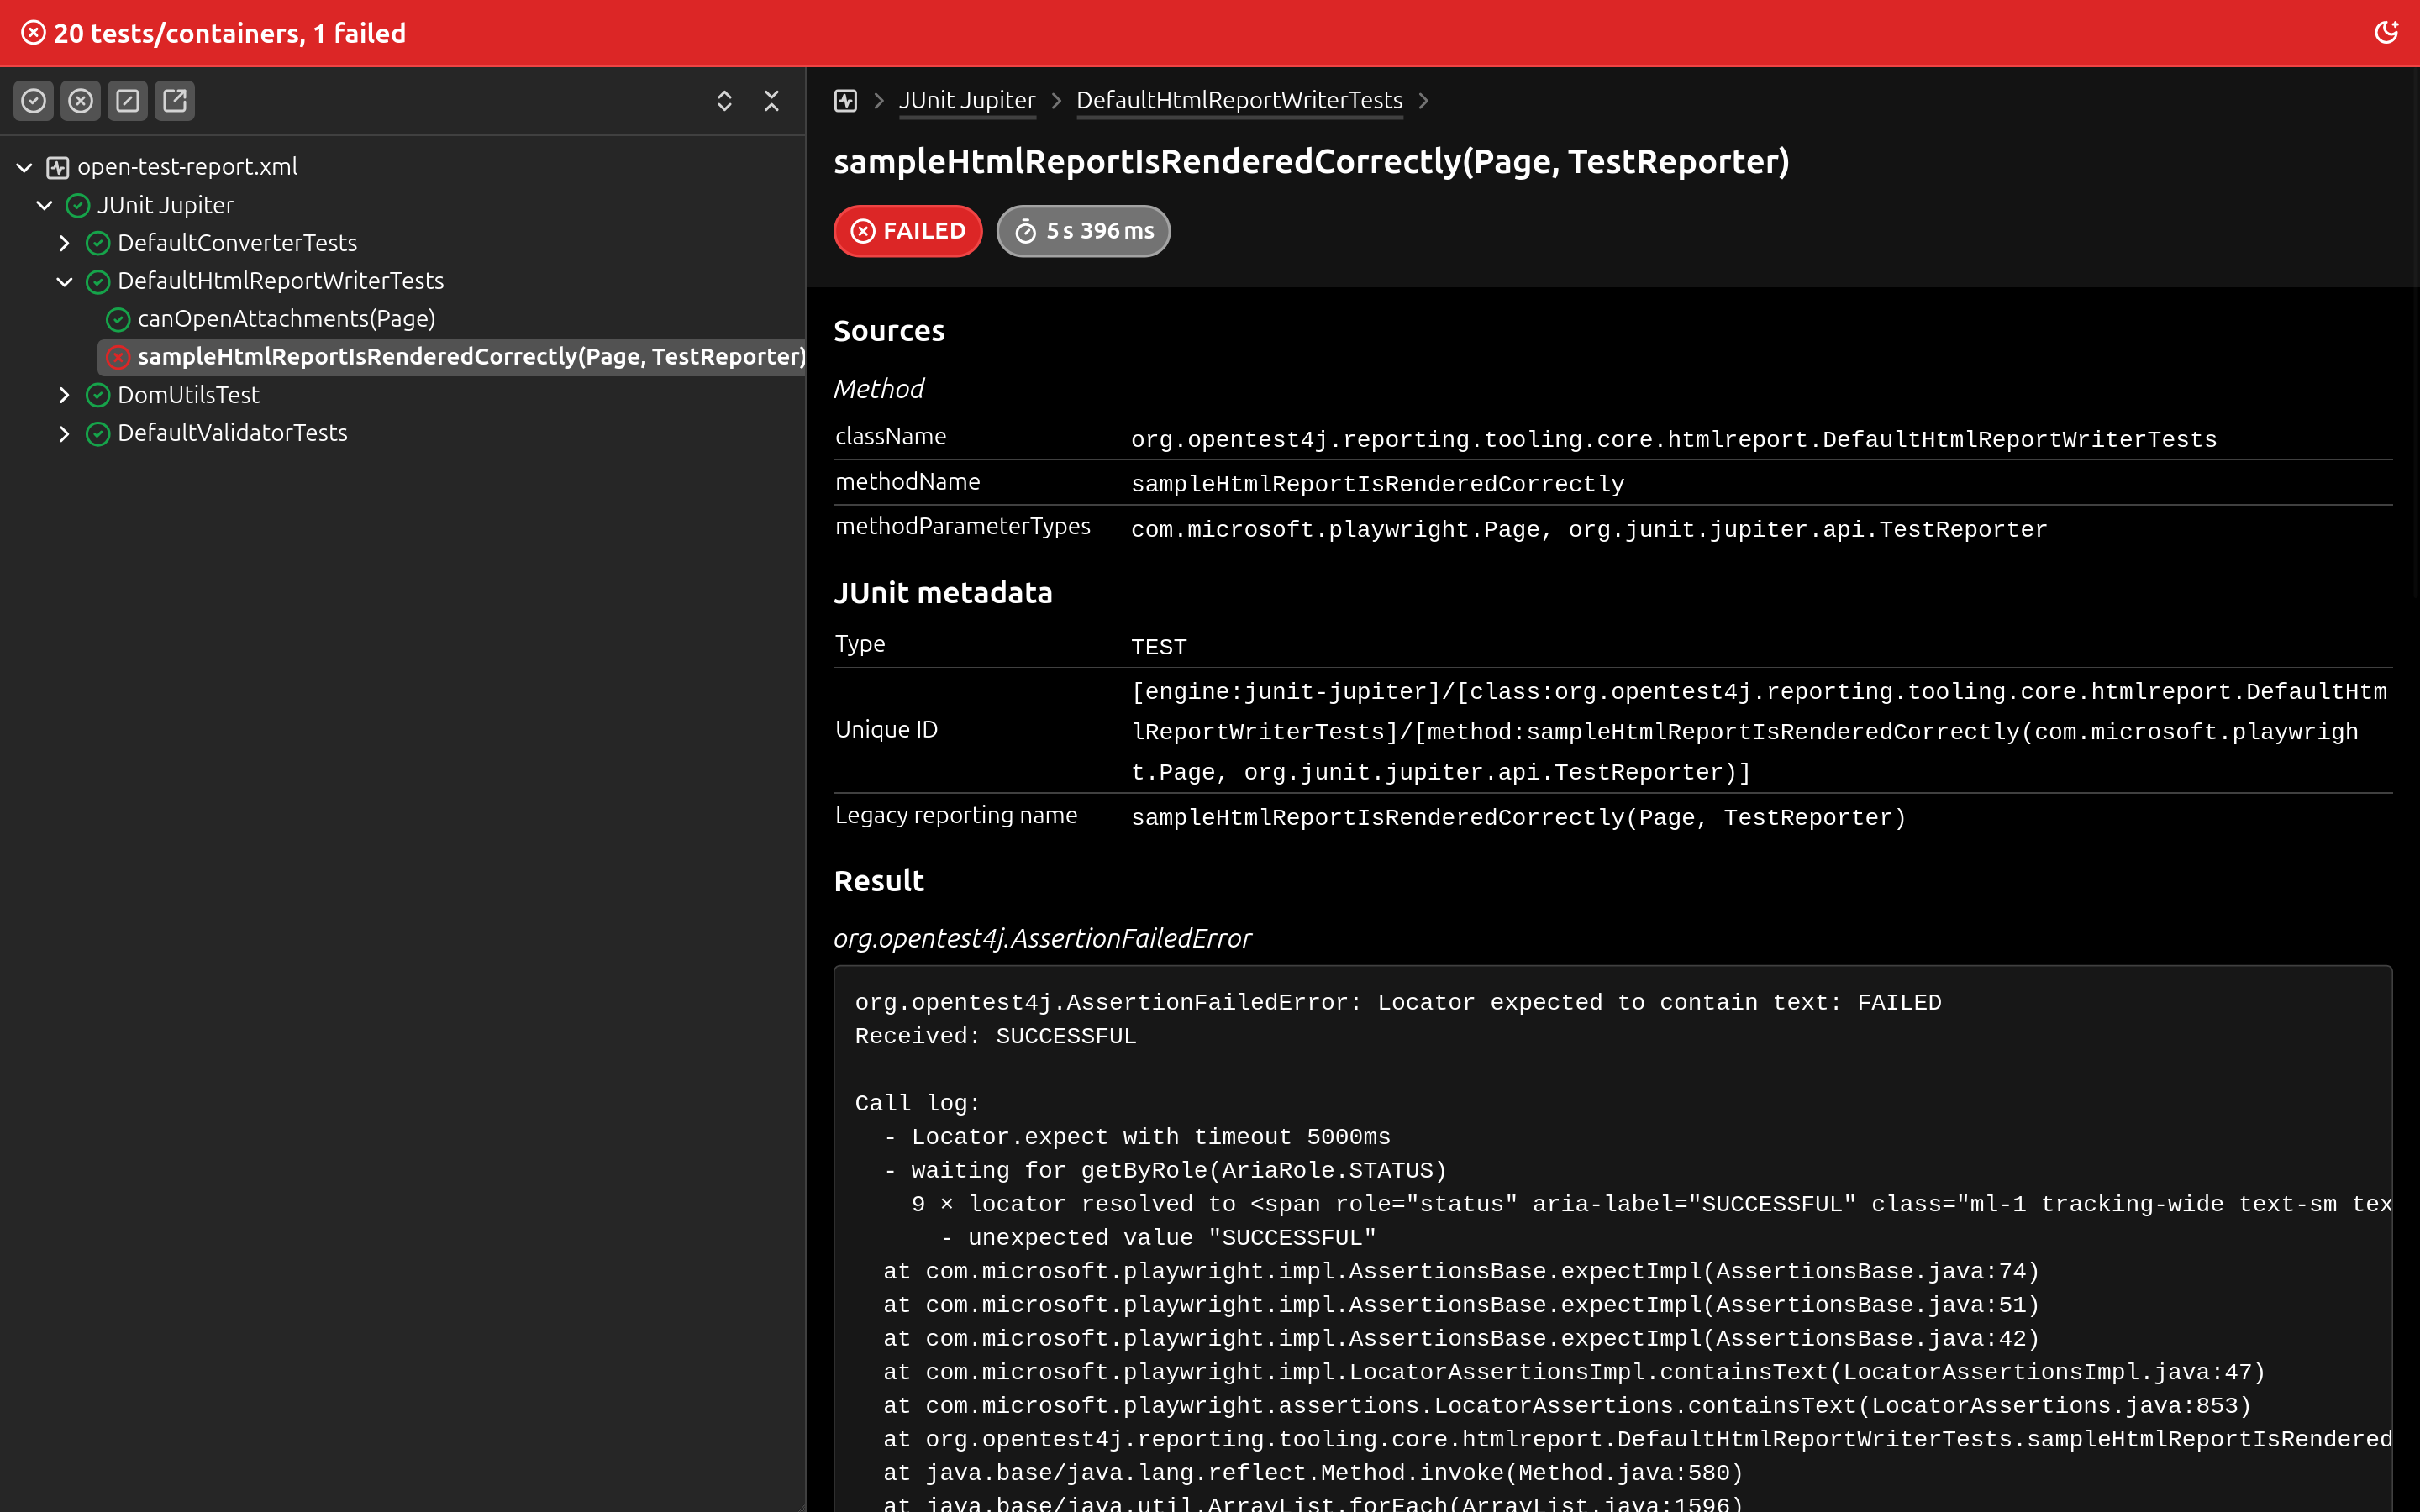Expand the DomUtilsTest node

pyautogui.click(x=65, y=395)
